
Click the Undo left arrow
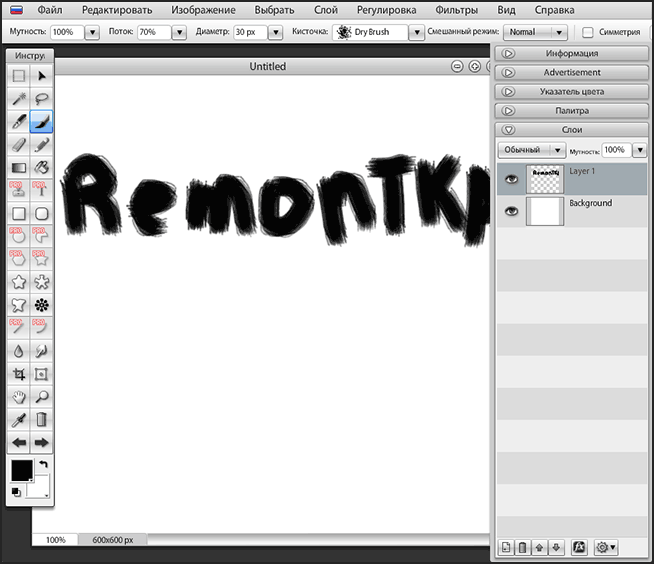coord(18,443)
